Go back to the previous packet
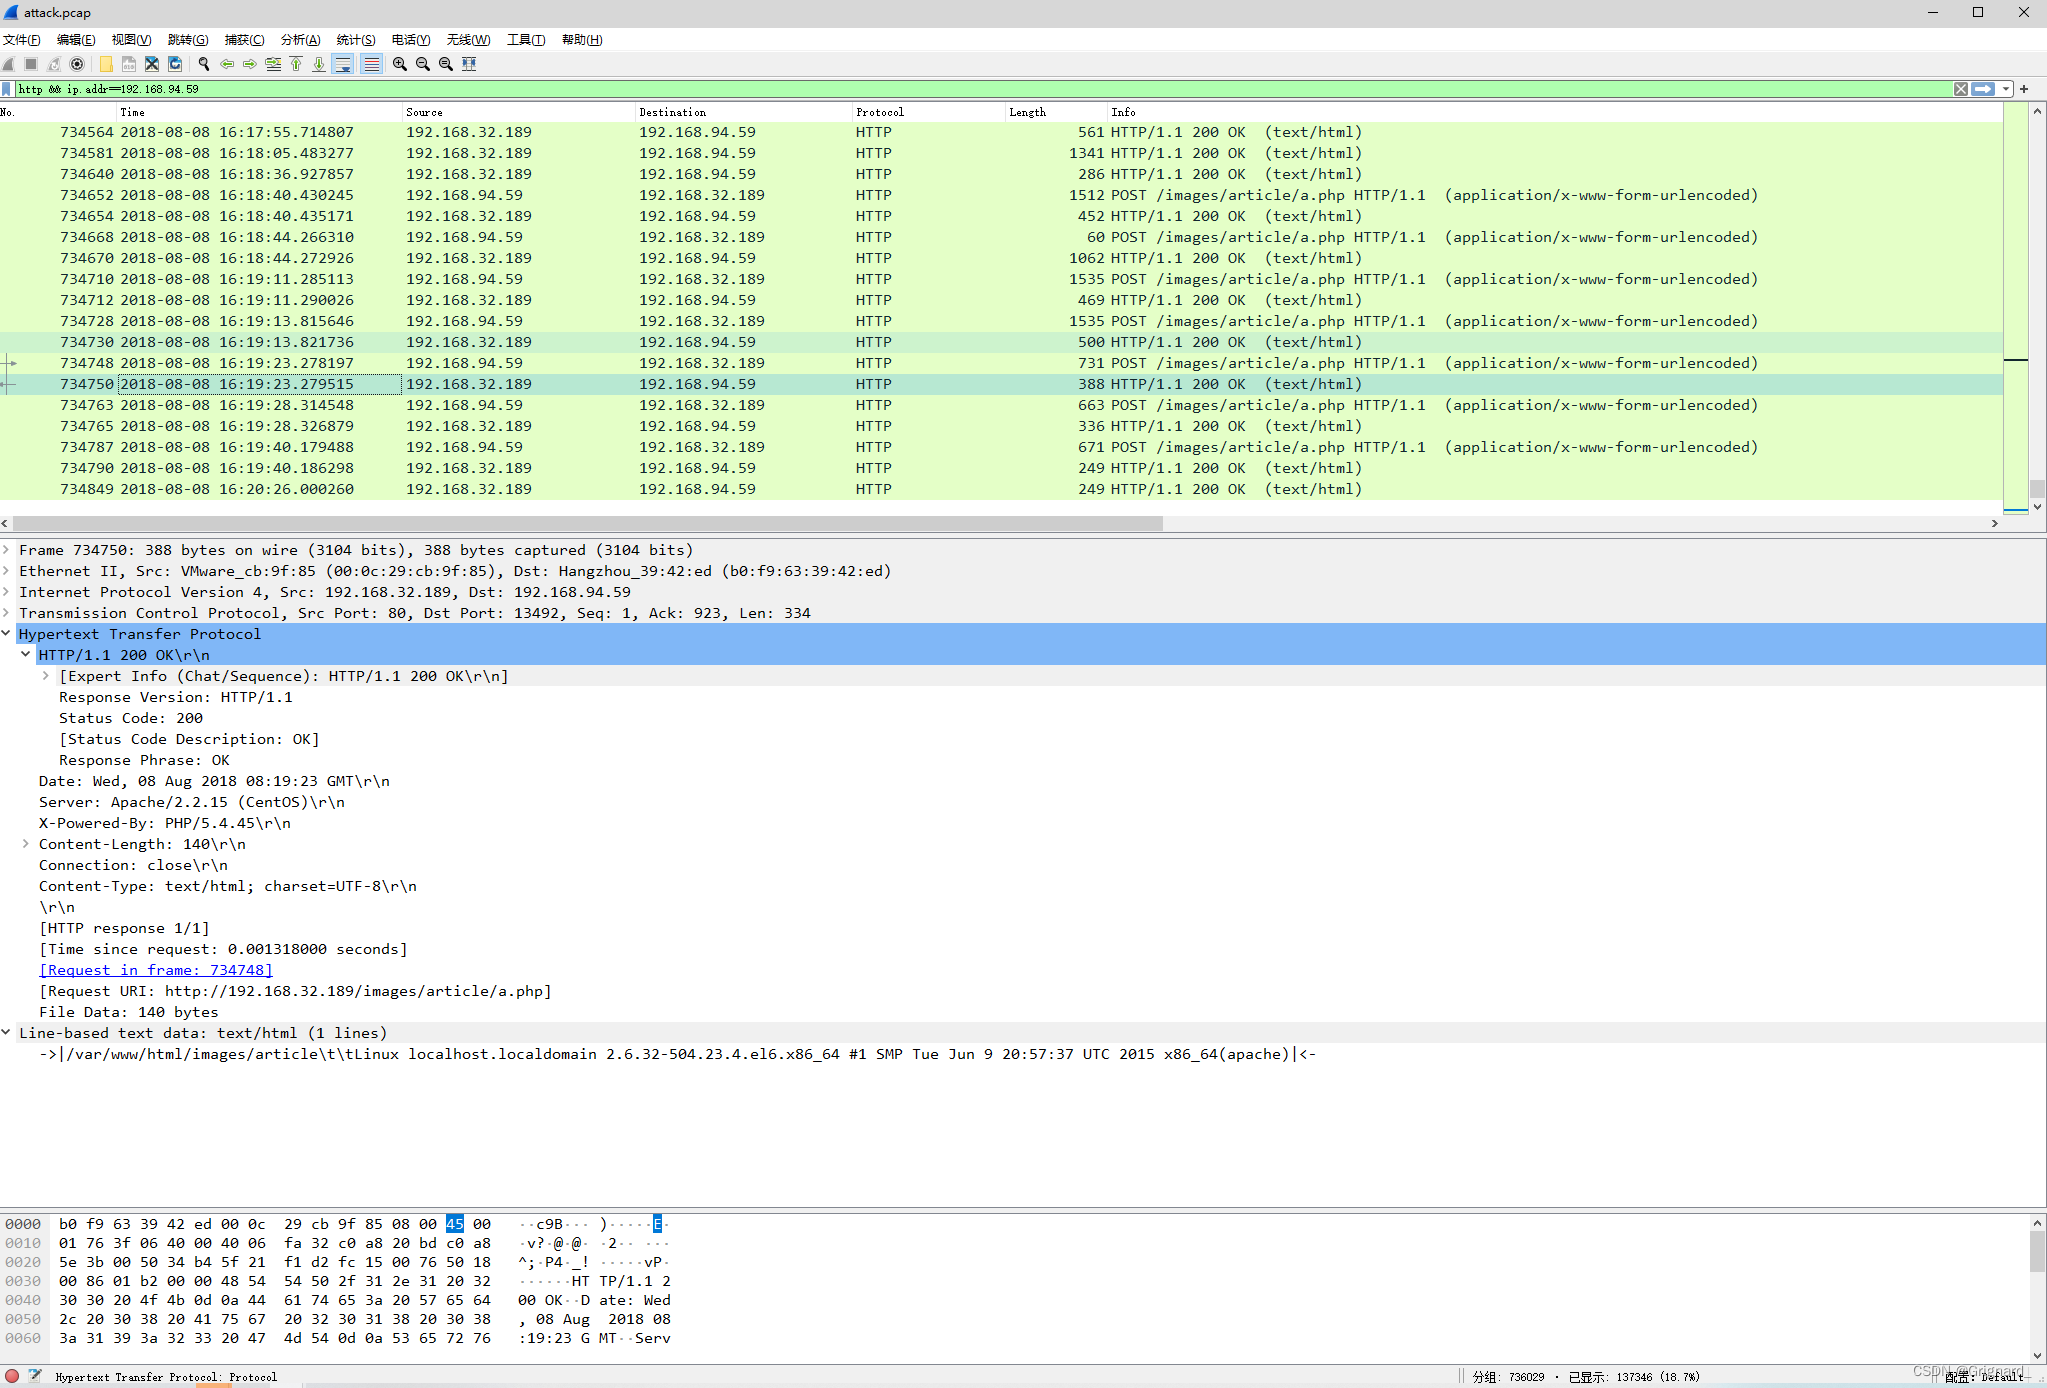 point(227,64)
